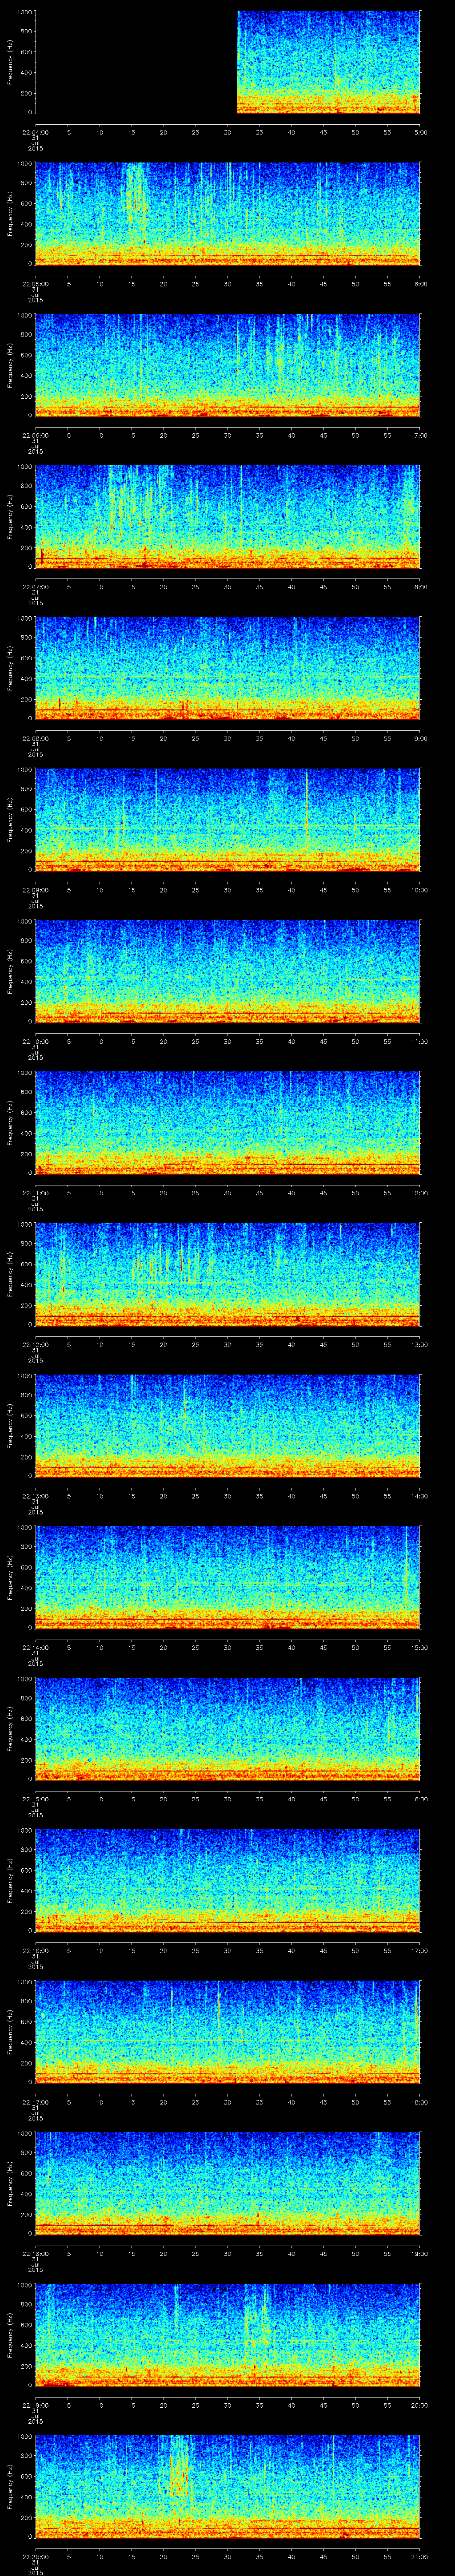Click the '5:00' end time label
Screen dimensions: 455x2576
coord(420,132)
